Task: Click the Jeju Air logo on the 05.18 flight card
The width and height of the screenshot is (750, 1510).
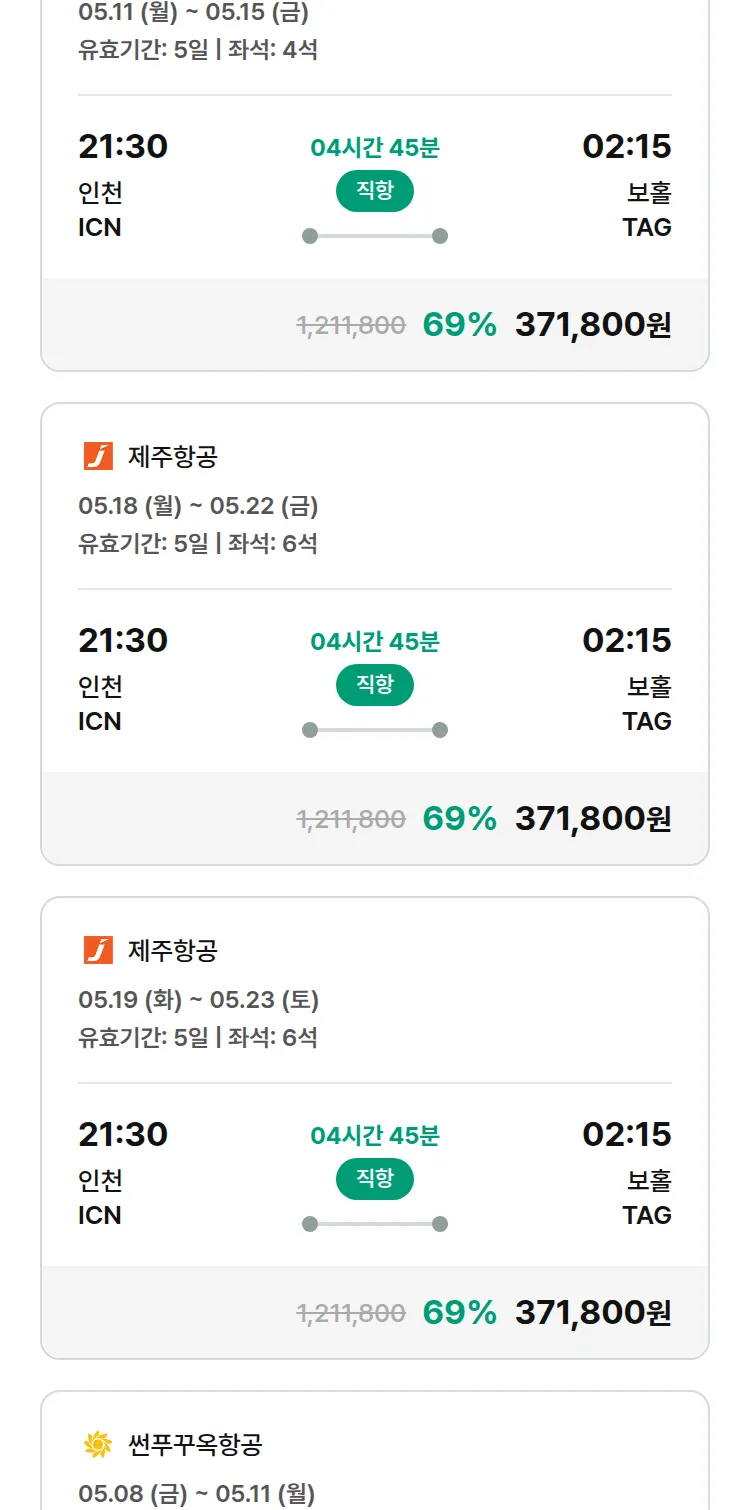Action: (98, 457)
